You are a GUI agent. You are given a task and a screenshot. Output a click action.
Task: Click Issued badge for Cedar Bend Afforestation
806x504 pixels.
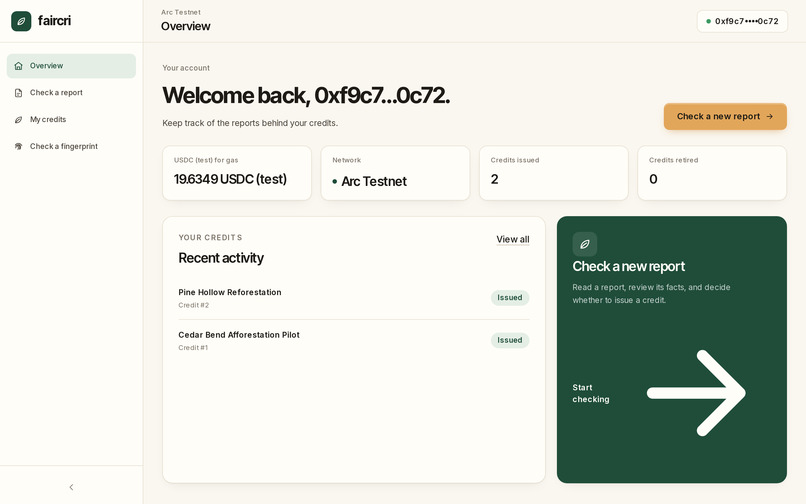coord(510,340)
